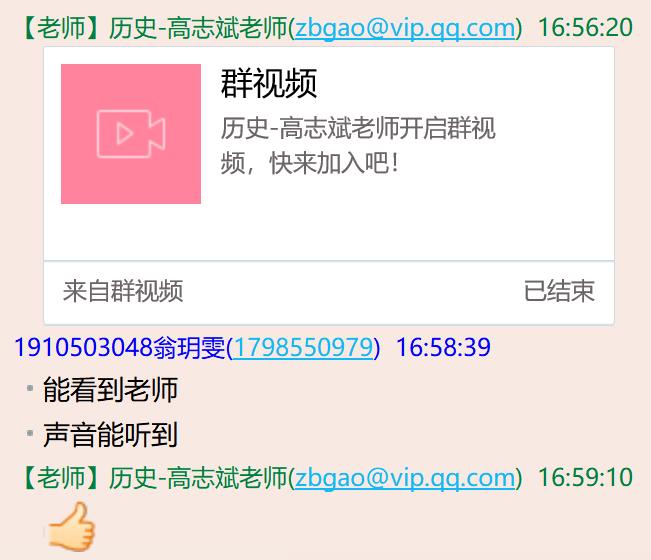Click the bullet before 能看到老师

click(30, 389)
